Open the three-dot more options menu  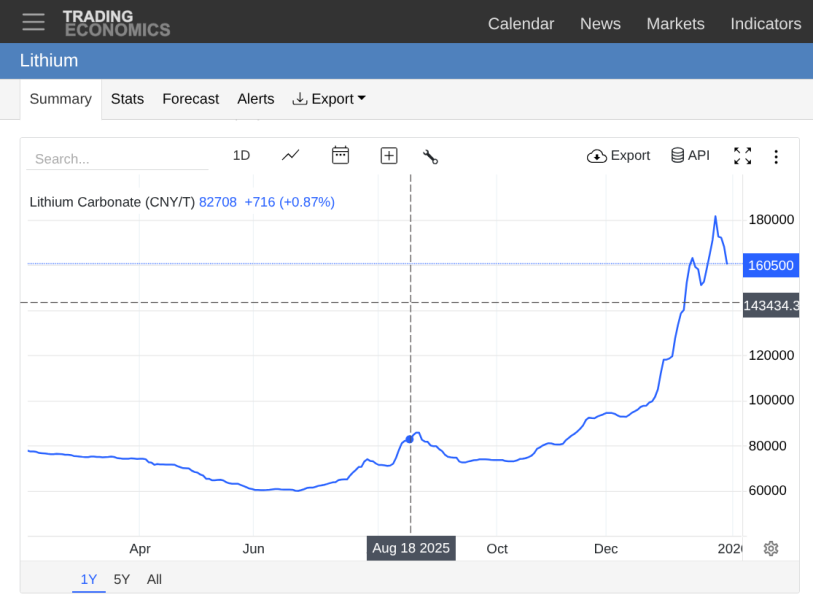click(x=776, y=156)
